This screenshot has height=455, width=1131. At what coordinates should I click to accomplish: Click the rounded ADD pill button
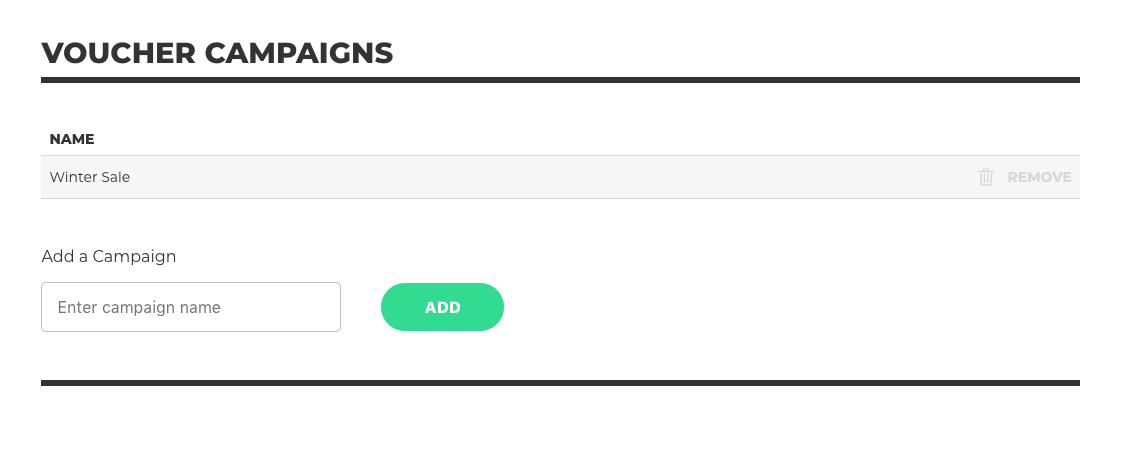pos(442,307)
